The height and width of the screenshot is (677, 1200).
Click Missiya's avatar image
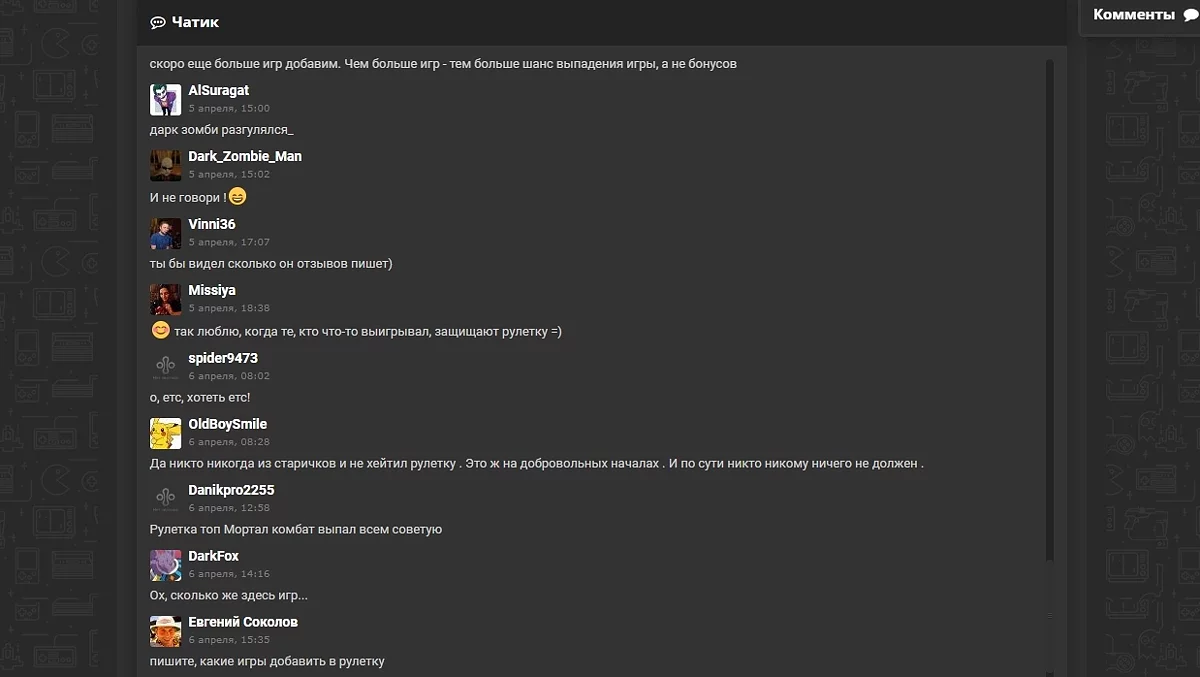(x=165, y=299)
